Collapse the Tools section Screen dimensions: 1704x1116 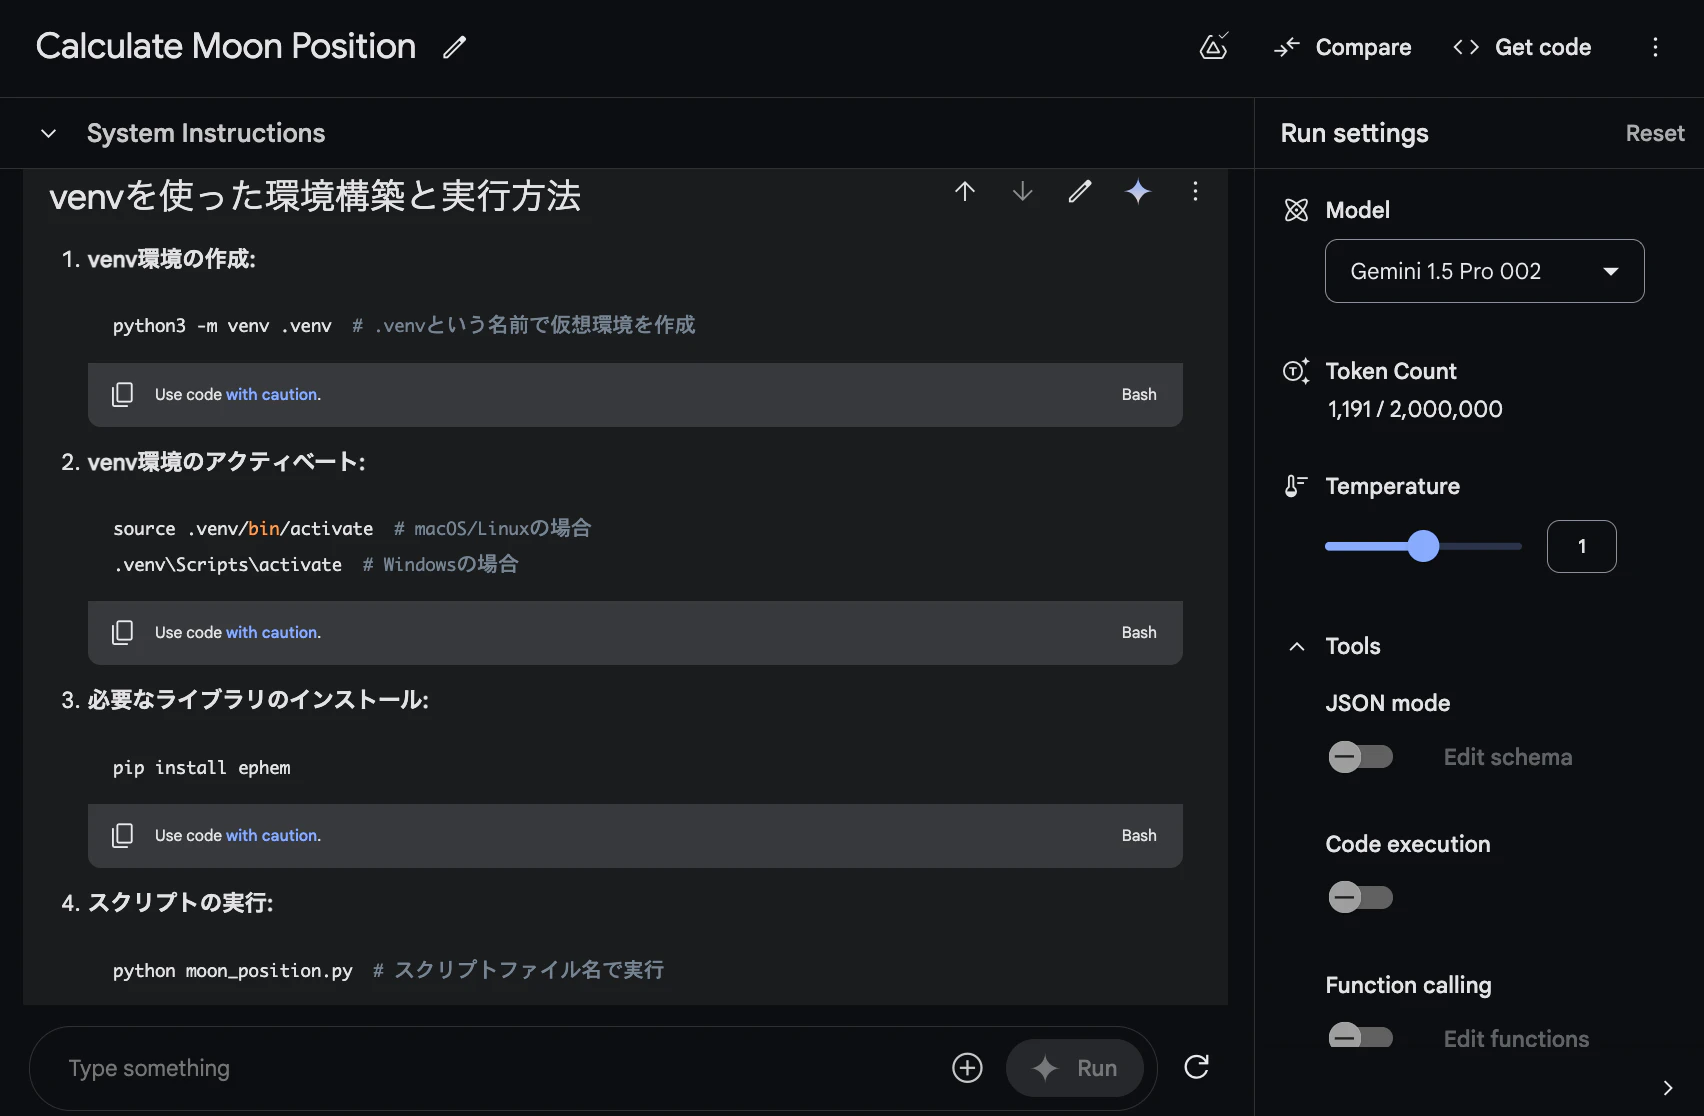click(x=1297, y=646)
